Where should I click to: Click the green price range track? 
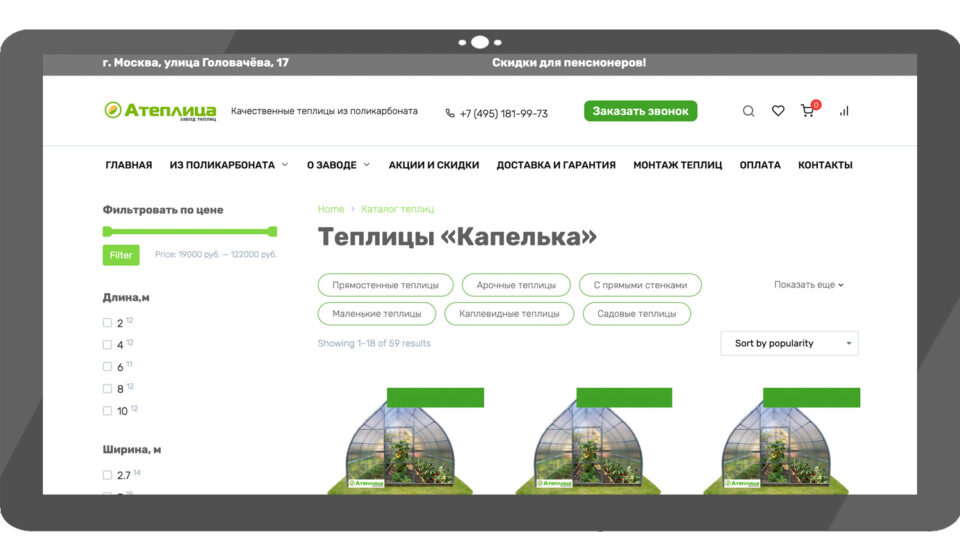190,231
